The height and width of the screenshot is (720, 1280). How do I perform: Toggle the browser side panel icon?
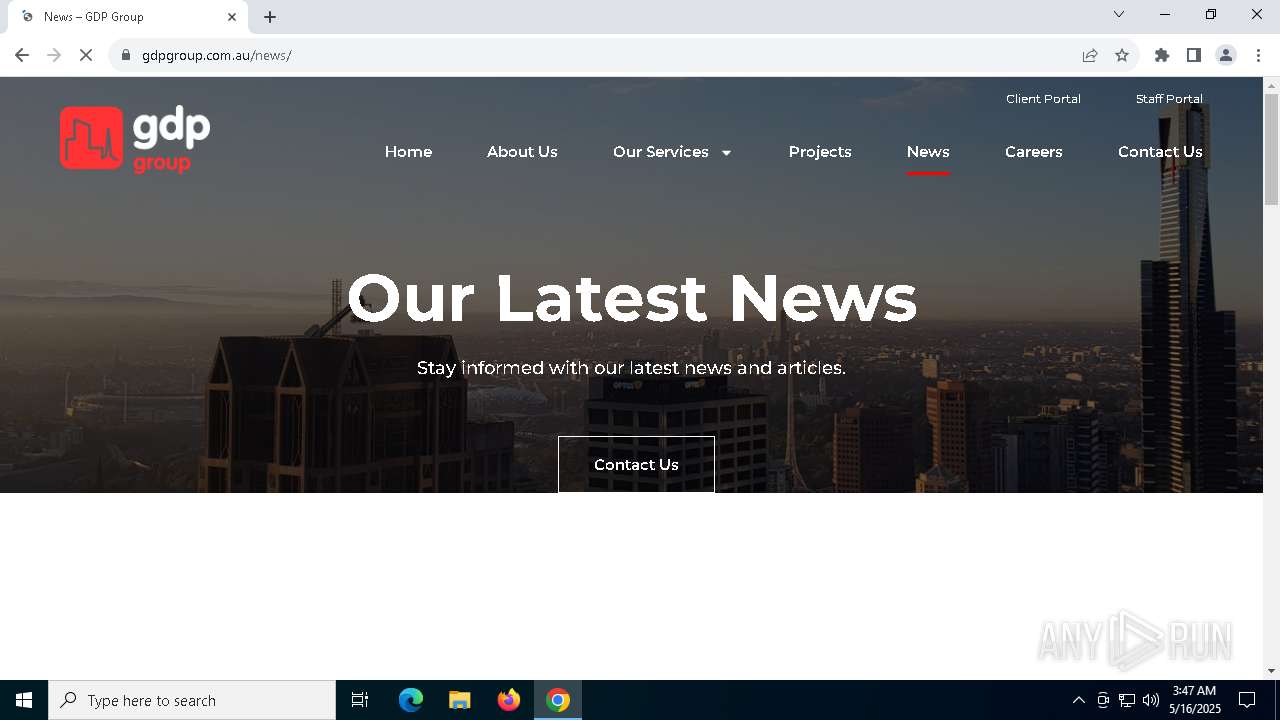pyautogui.click(x=1194, y=55)
